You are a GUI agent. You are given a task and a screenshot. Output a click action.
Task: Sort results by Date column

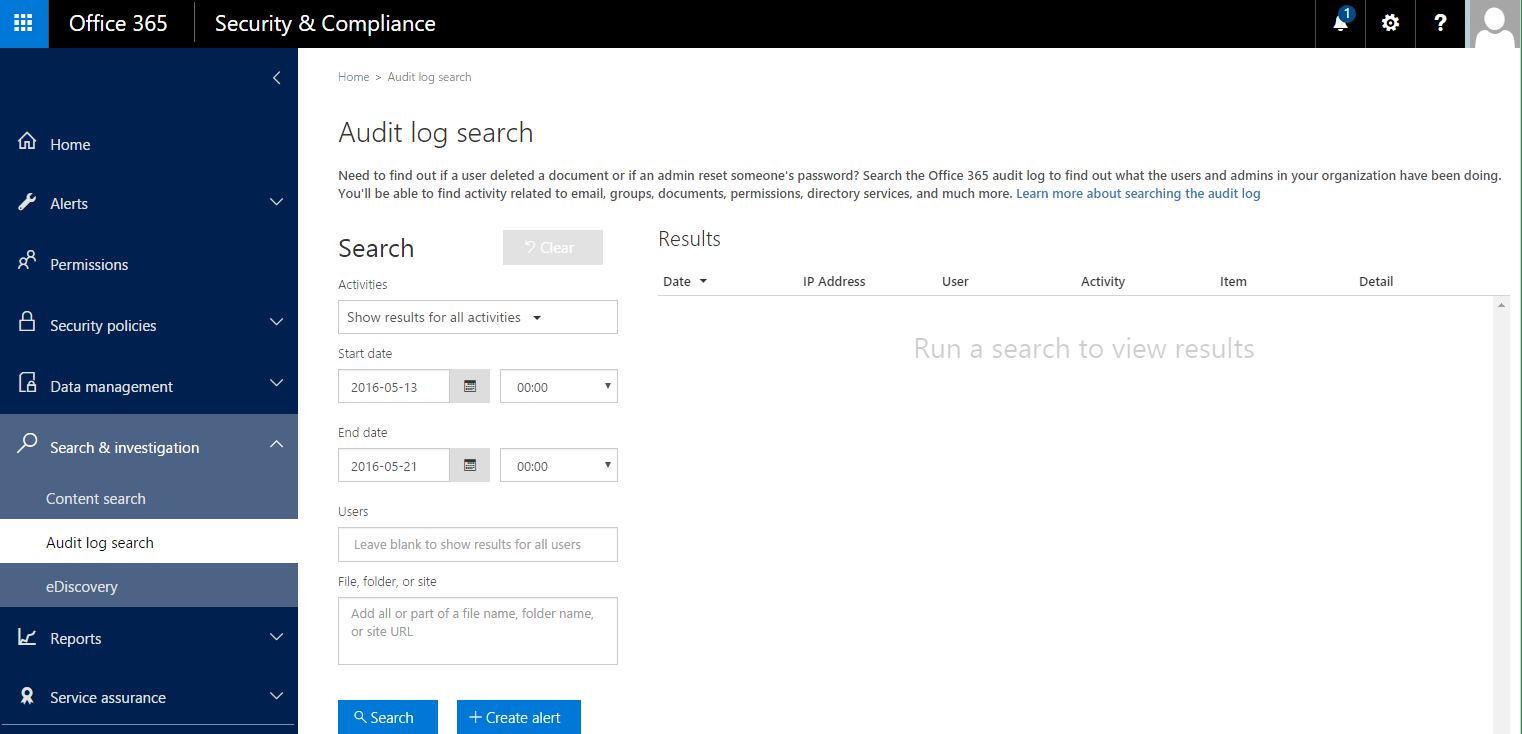tap(685, 281)
